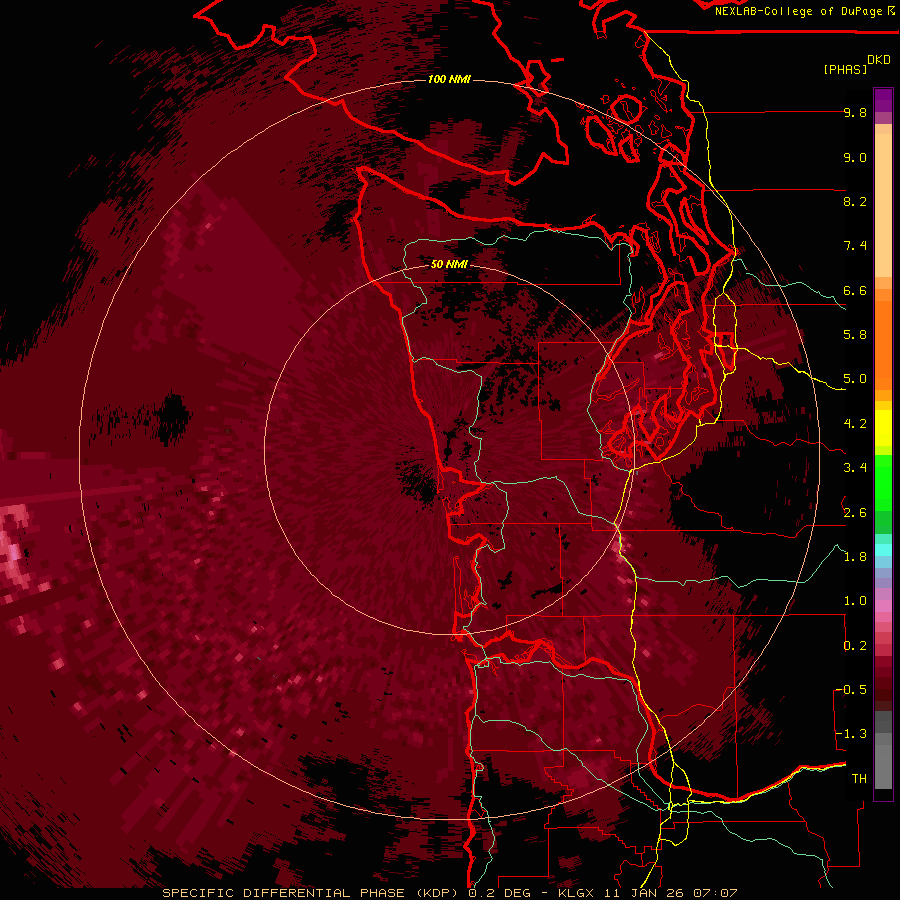Click the gray bottom segment of color bar
This screenshot has width=900, height=900.
click(x=883, y=766)
